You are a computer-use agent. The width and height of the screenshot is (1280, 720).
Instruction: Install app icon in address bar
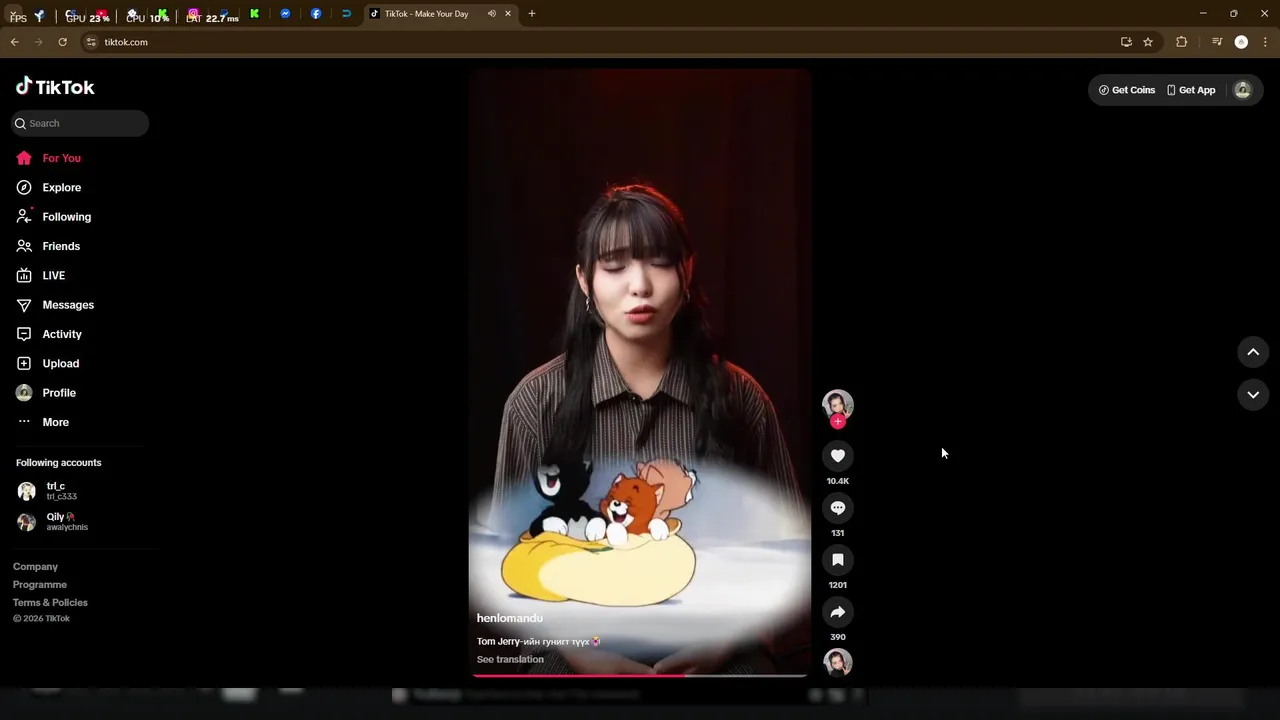coord(1126,42)
